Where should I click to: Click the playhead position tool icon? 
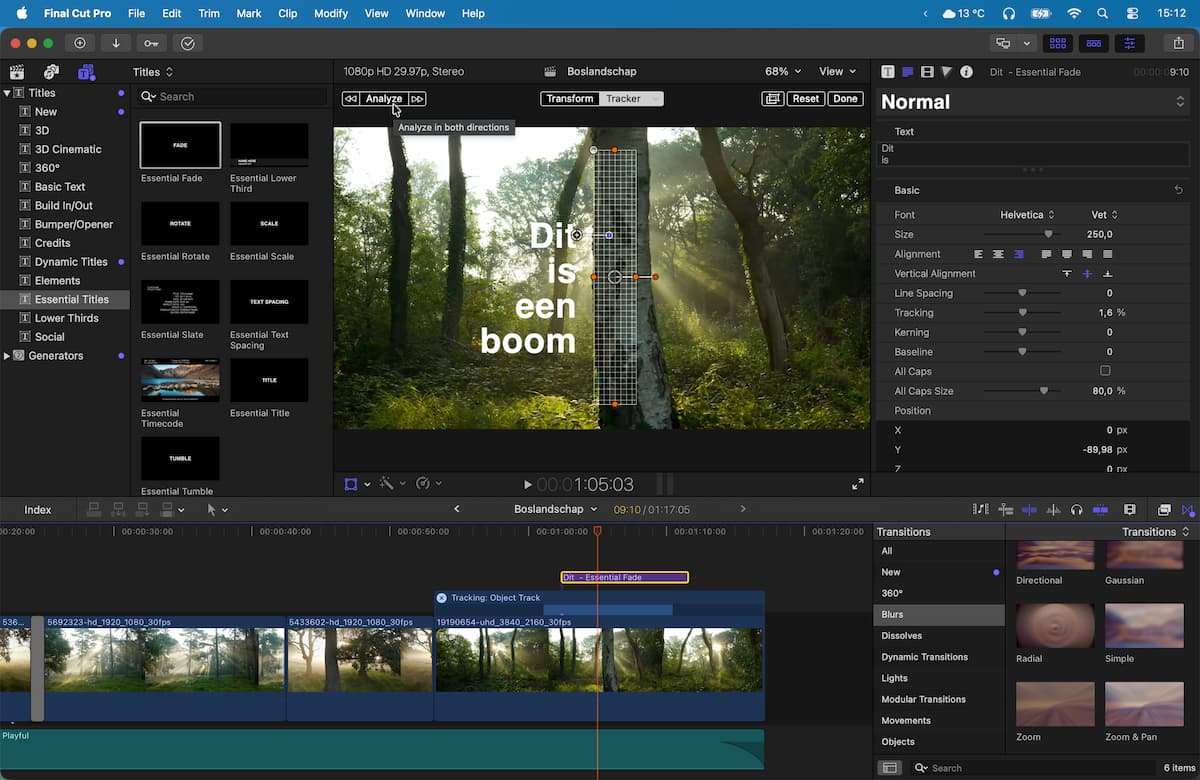point(1006,510)
